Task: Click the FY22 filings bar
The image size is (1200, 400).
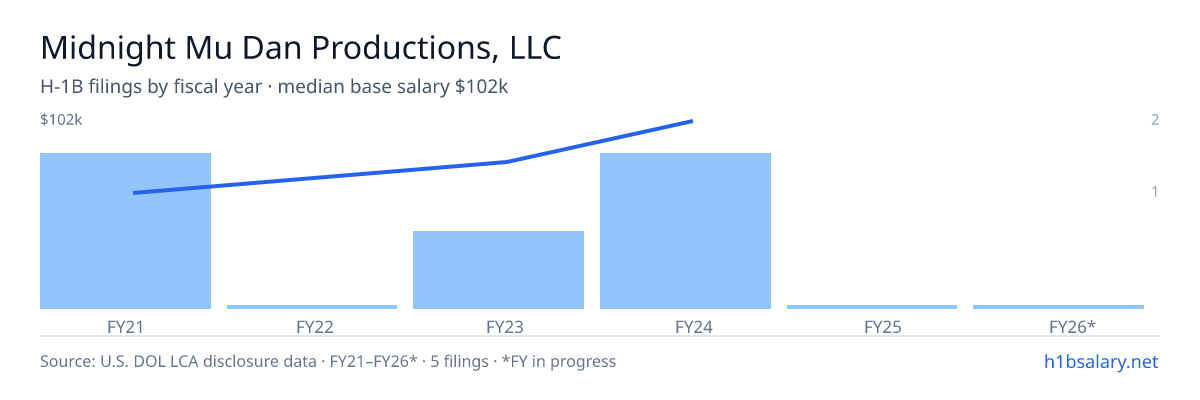Action: tap(312, 307)
